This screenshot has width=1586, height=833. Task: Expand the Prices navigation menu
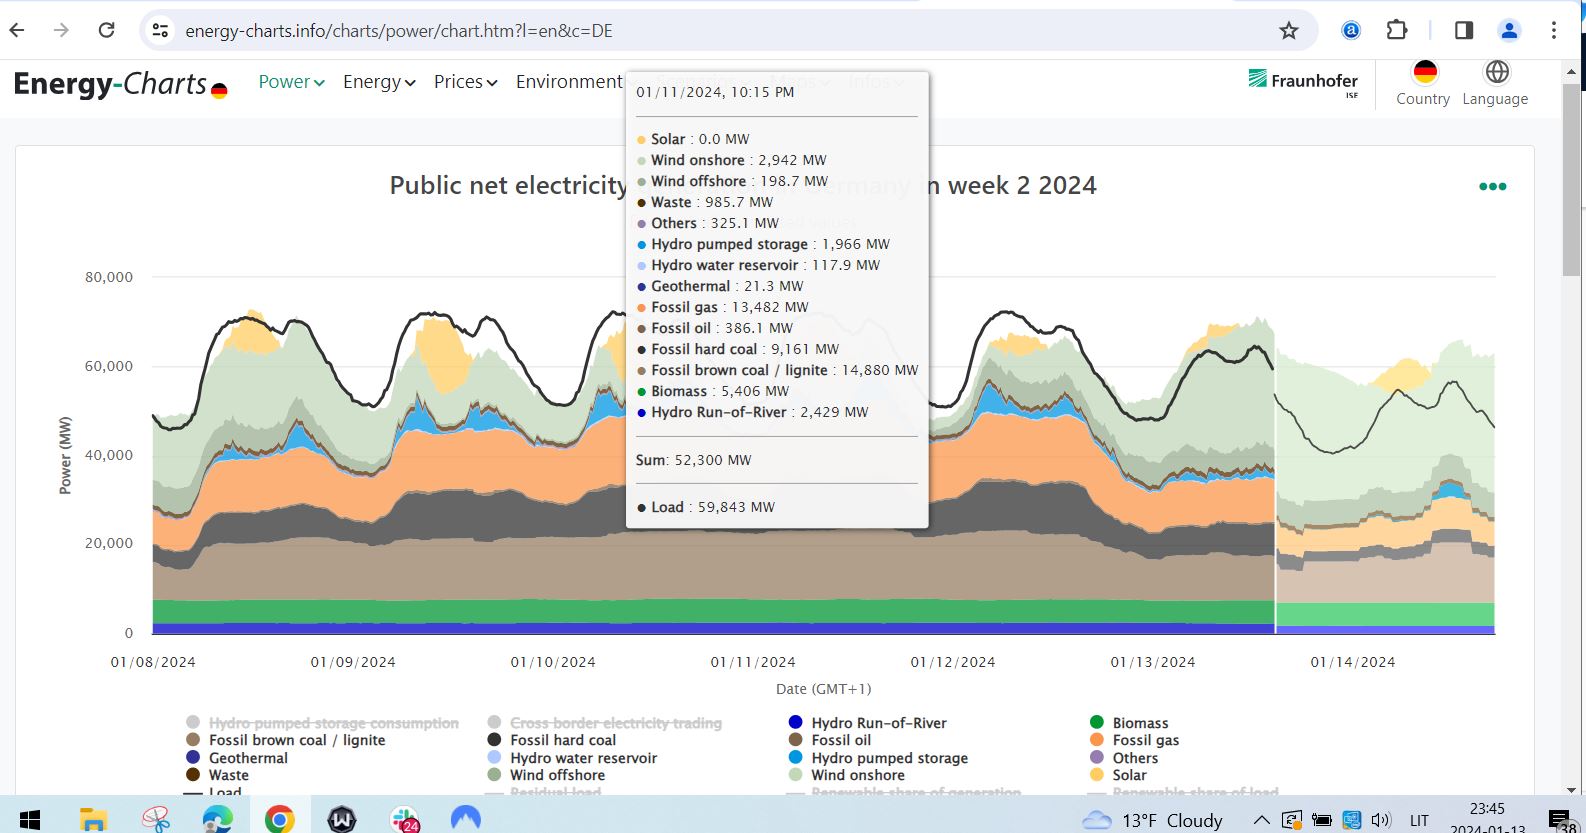click(x=465, y=82)
